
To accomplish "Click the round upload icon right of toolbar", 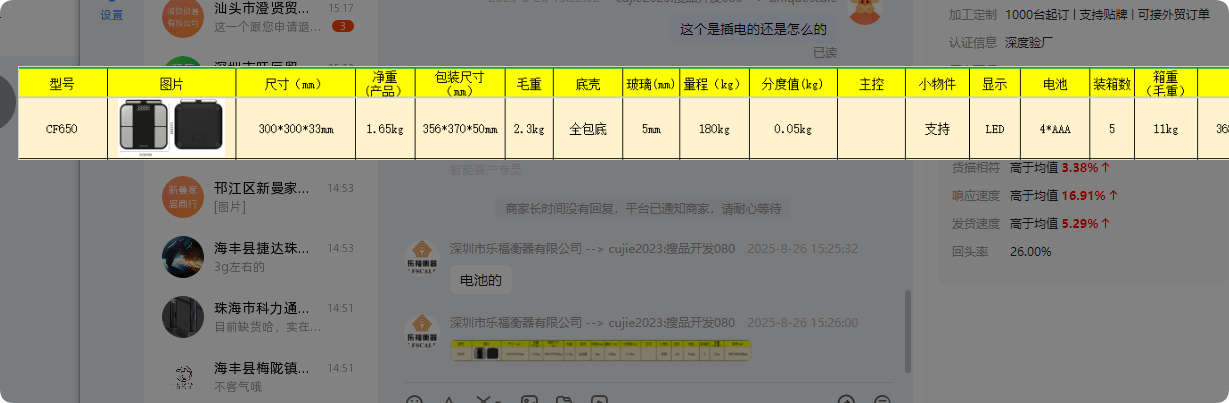I will [x=847, y=400].
